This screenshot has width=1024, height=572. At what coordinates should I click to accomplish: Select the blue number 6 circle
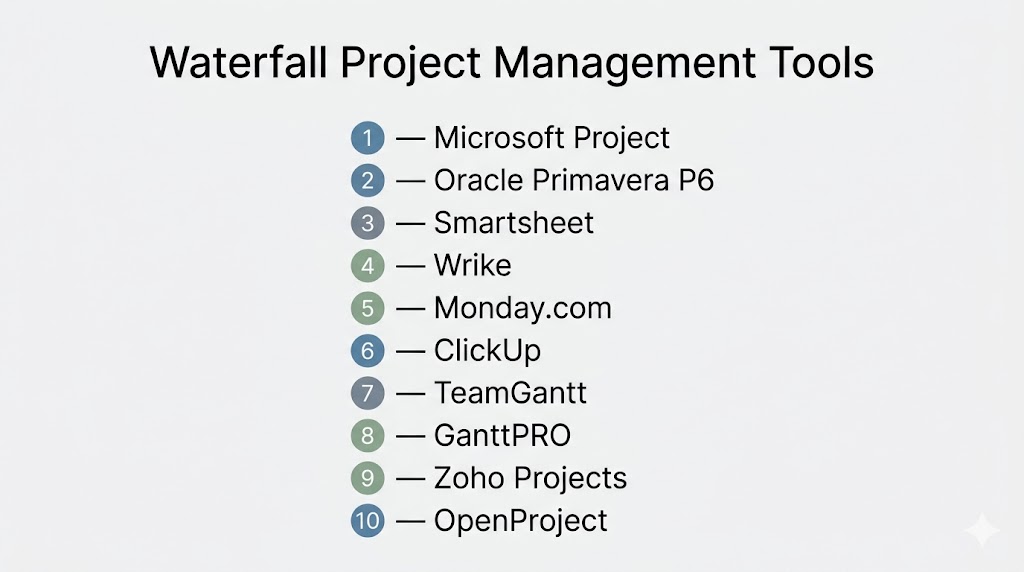pos(367,351)
